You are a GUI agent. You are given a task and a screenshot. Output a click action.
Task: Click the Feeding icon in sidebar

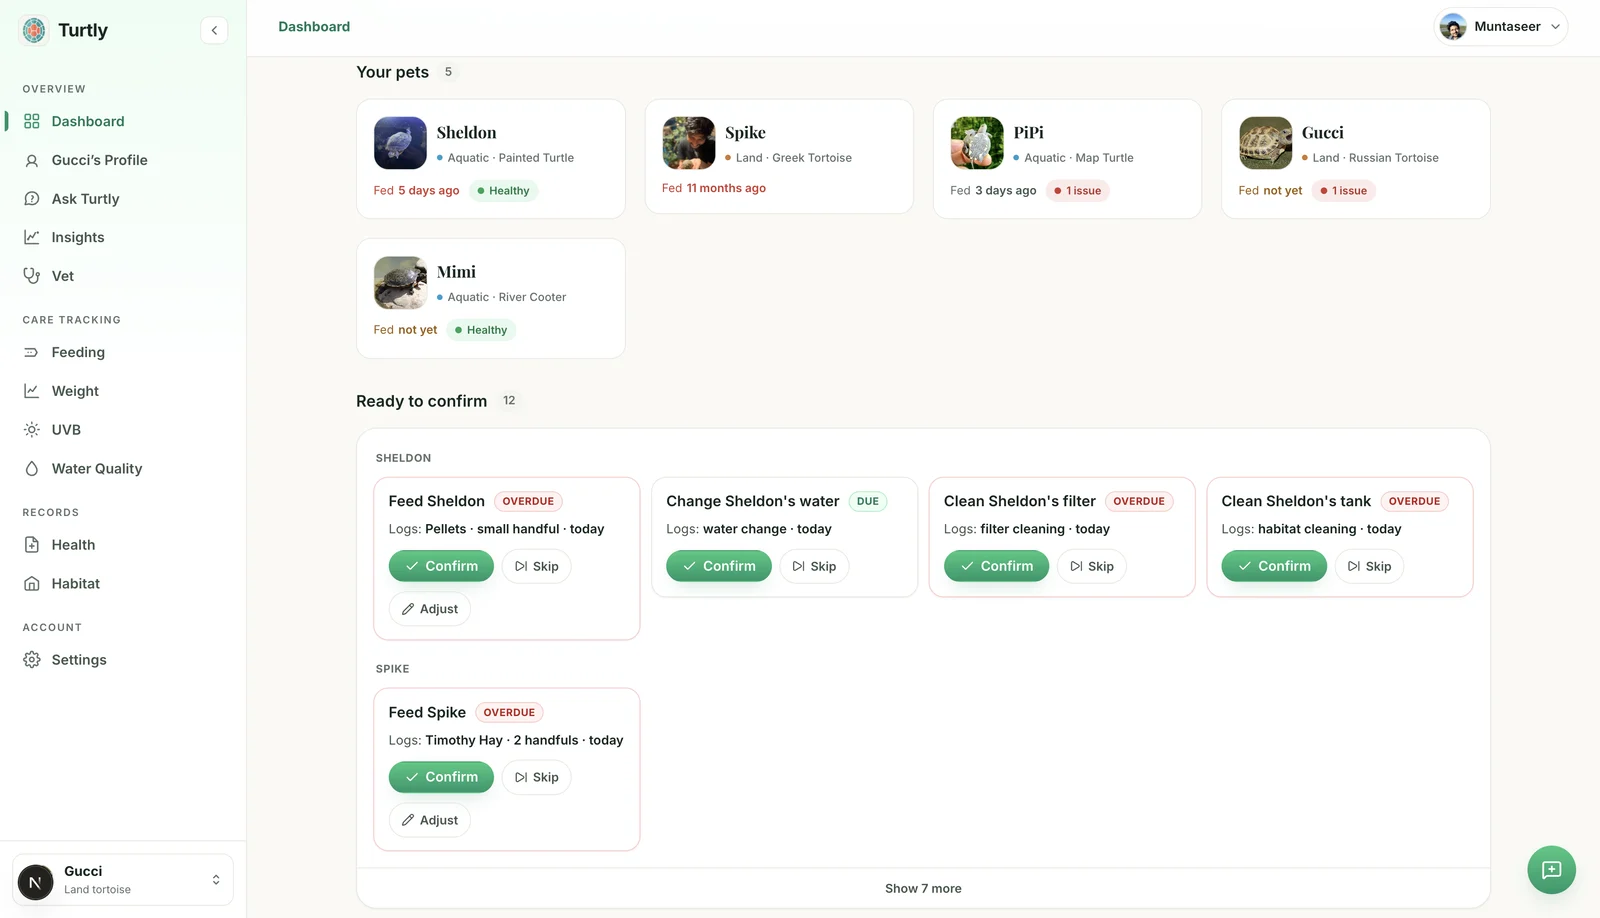(32, 352)
